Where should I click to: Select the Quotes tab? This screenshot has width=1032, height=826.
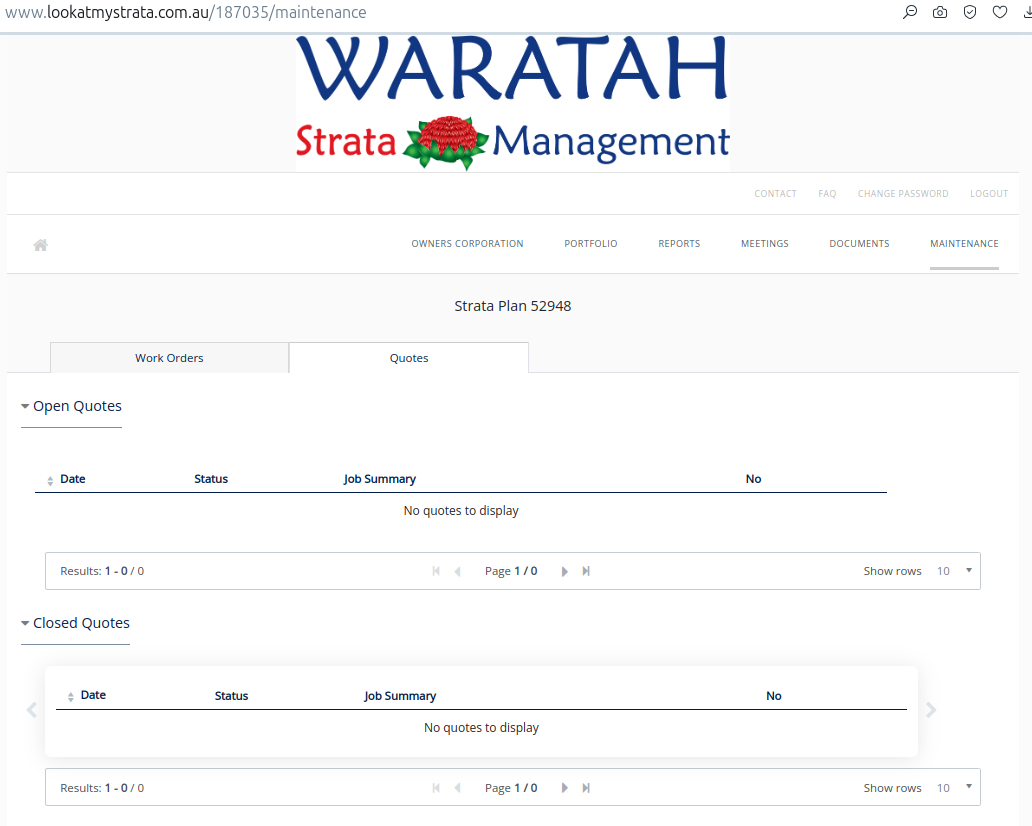[409, 357]
